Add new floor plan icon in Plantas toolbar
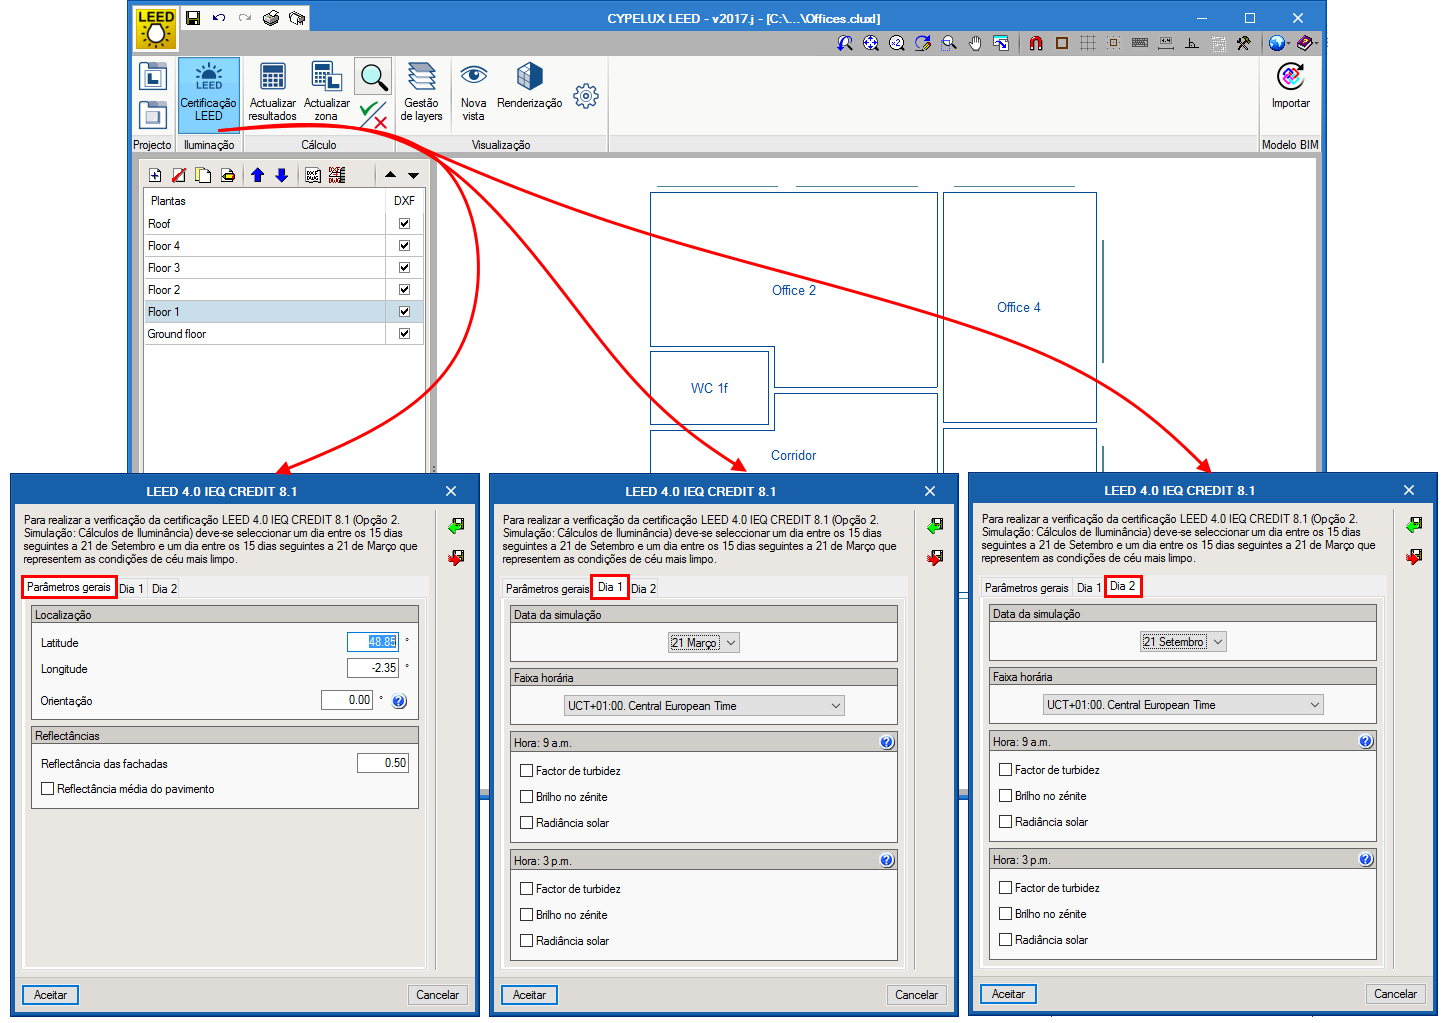This screenshot has height=1023, width=1447. click(x=155, y=175)
